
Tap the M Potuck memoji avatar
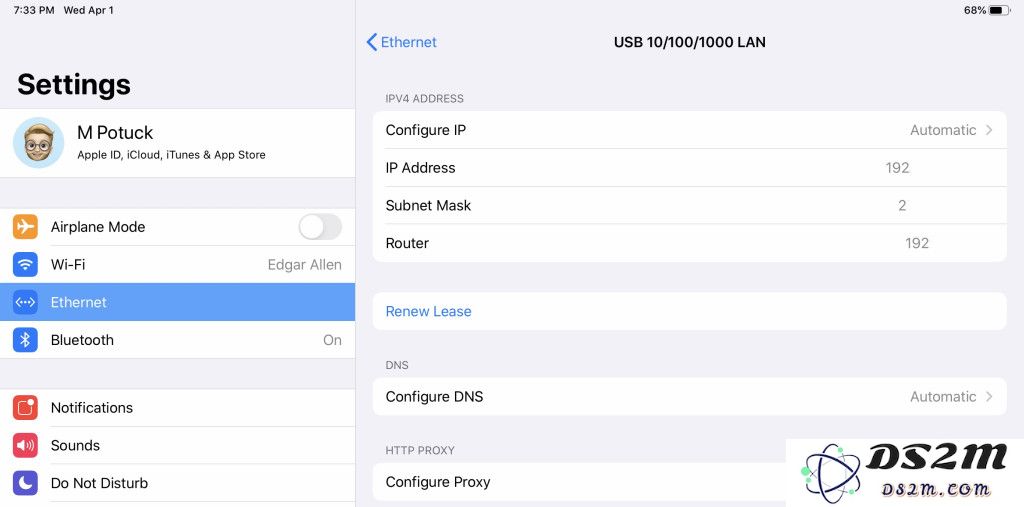39,142
